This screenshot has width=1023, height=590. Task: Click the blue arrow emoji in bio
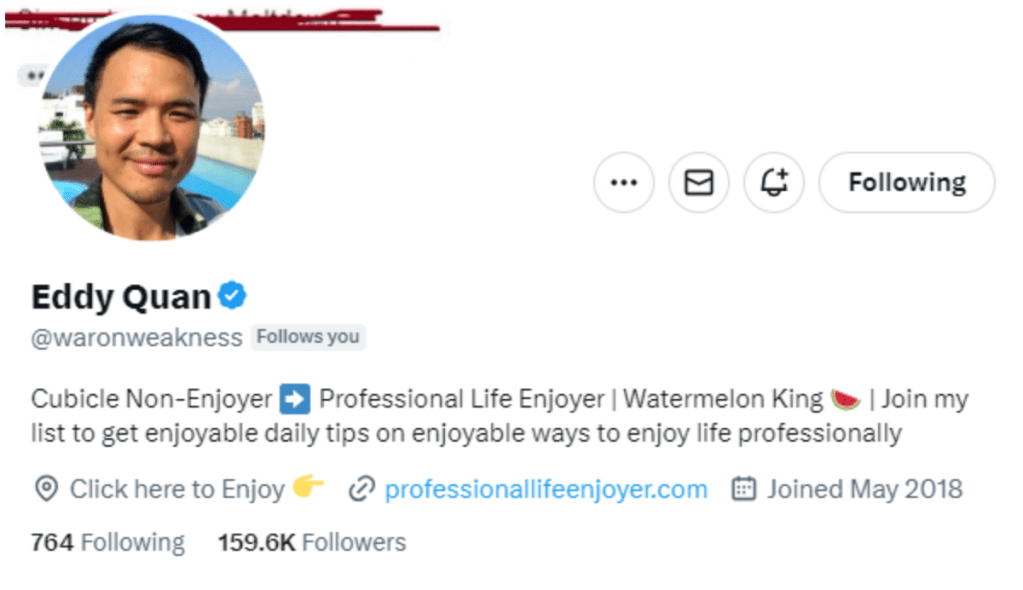(x=295, y=400)
